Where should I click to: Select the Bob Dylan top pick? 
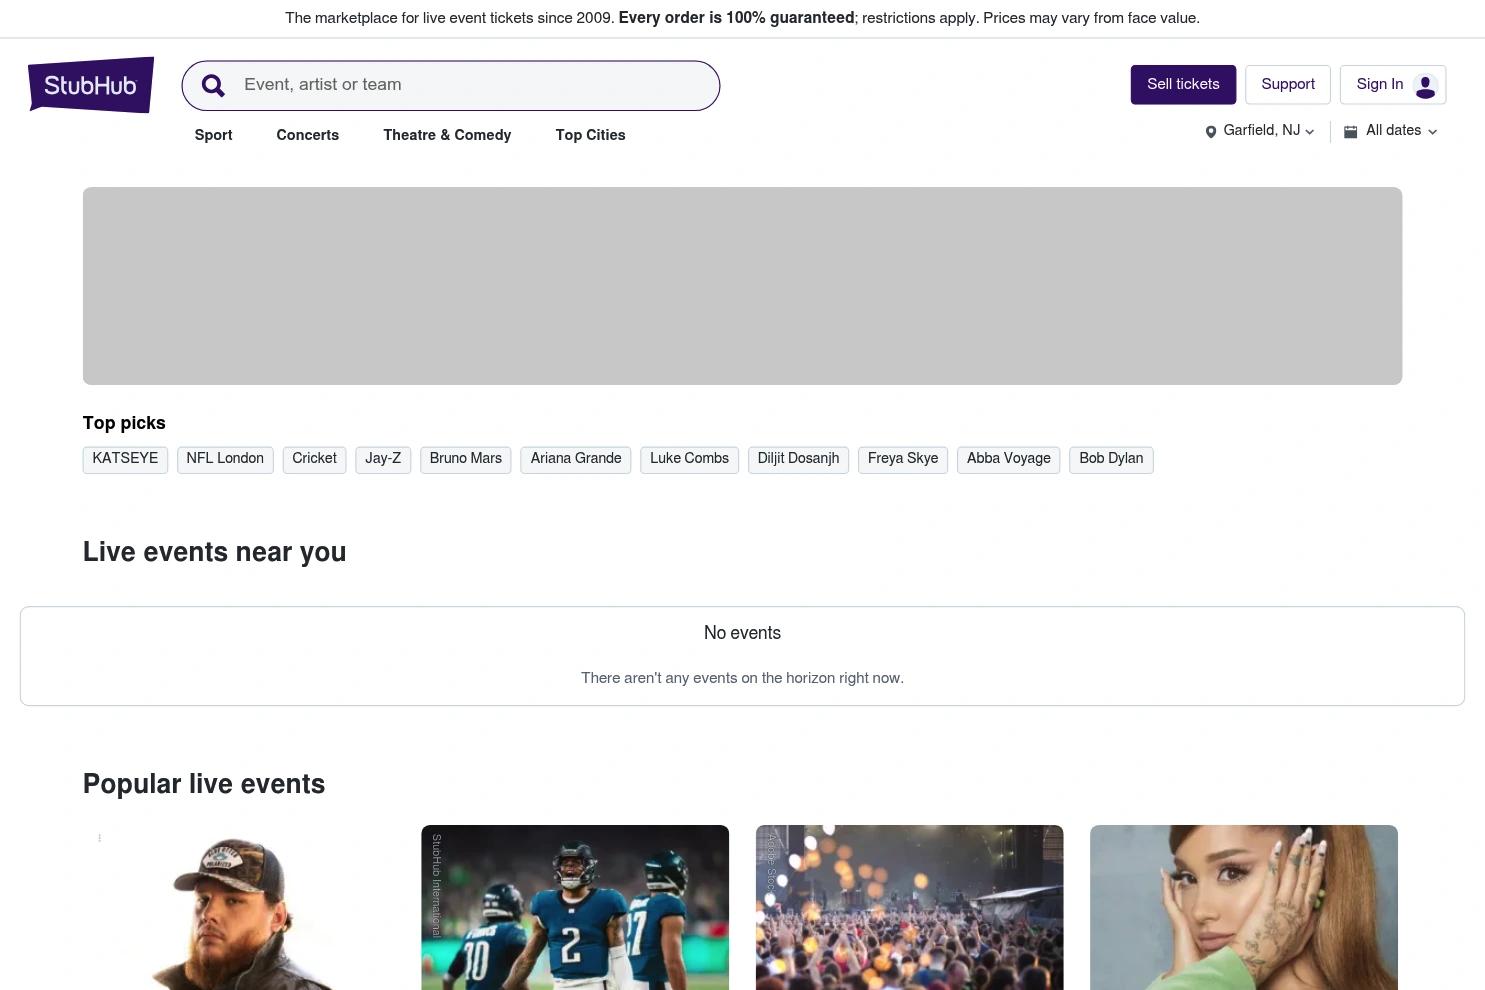coord(1111,459)
